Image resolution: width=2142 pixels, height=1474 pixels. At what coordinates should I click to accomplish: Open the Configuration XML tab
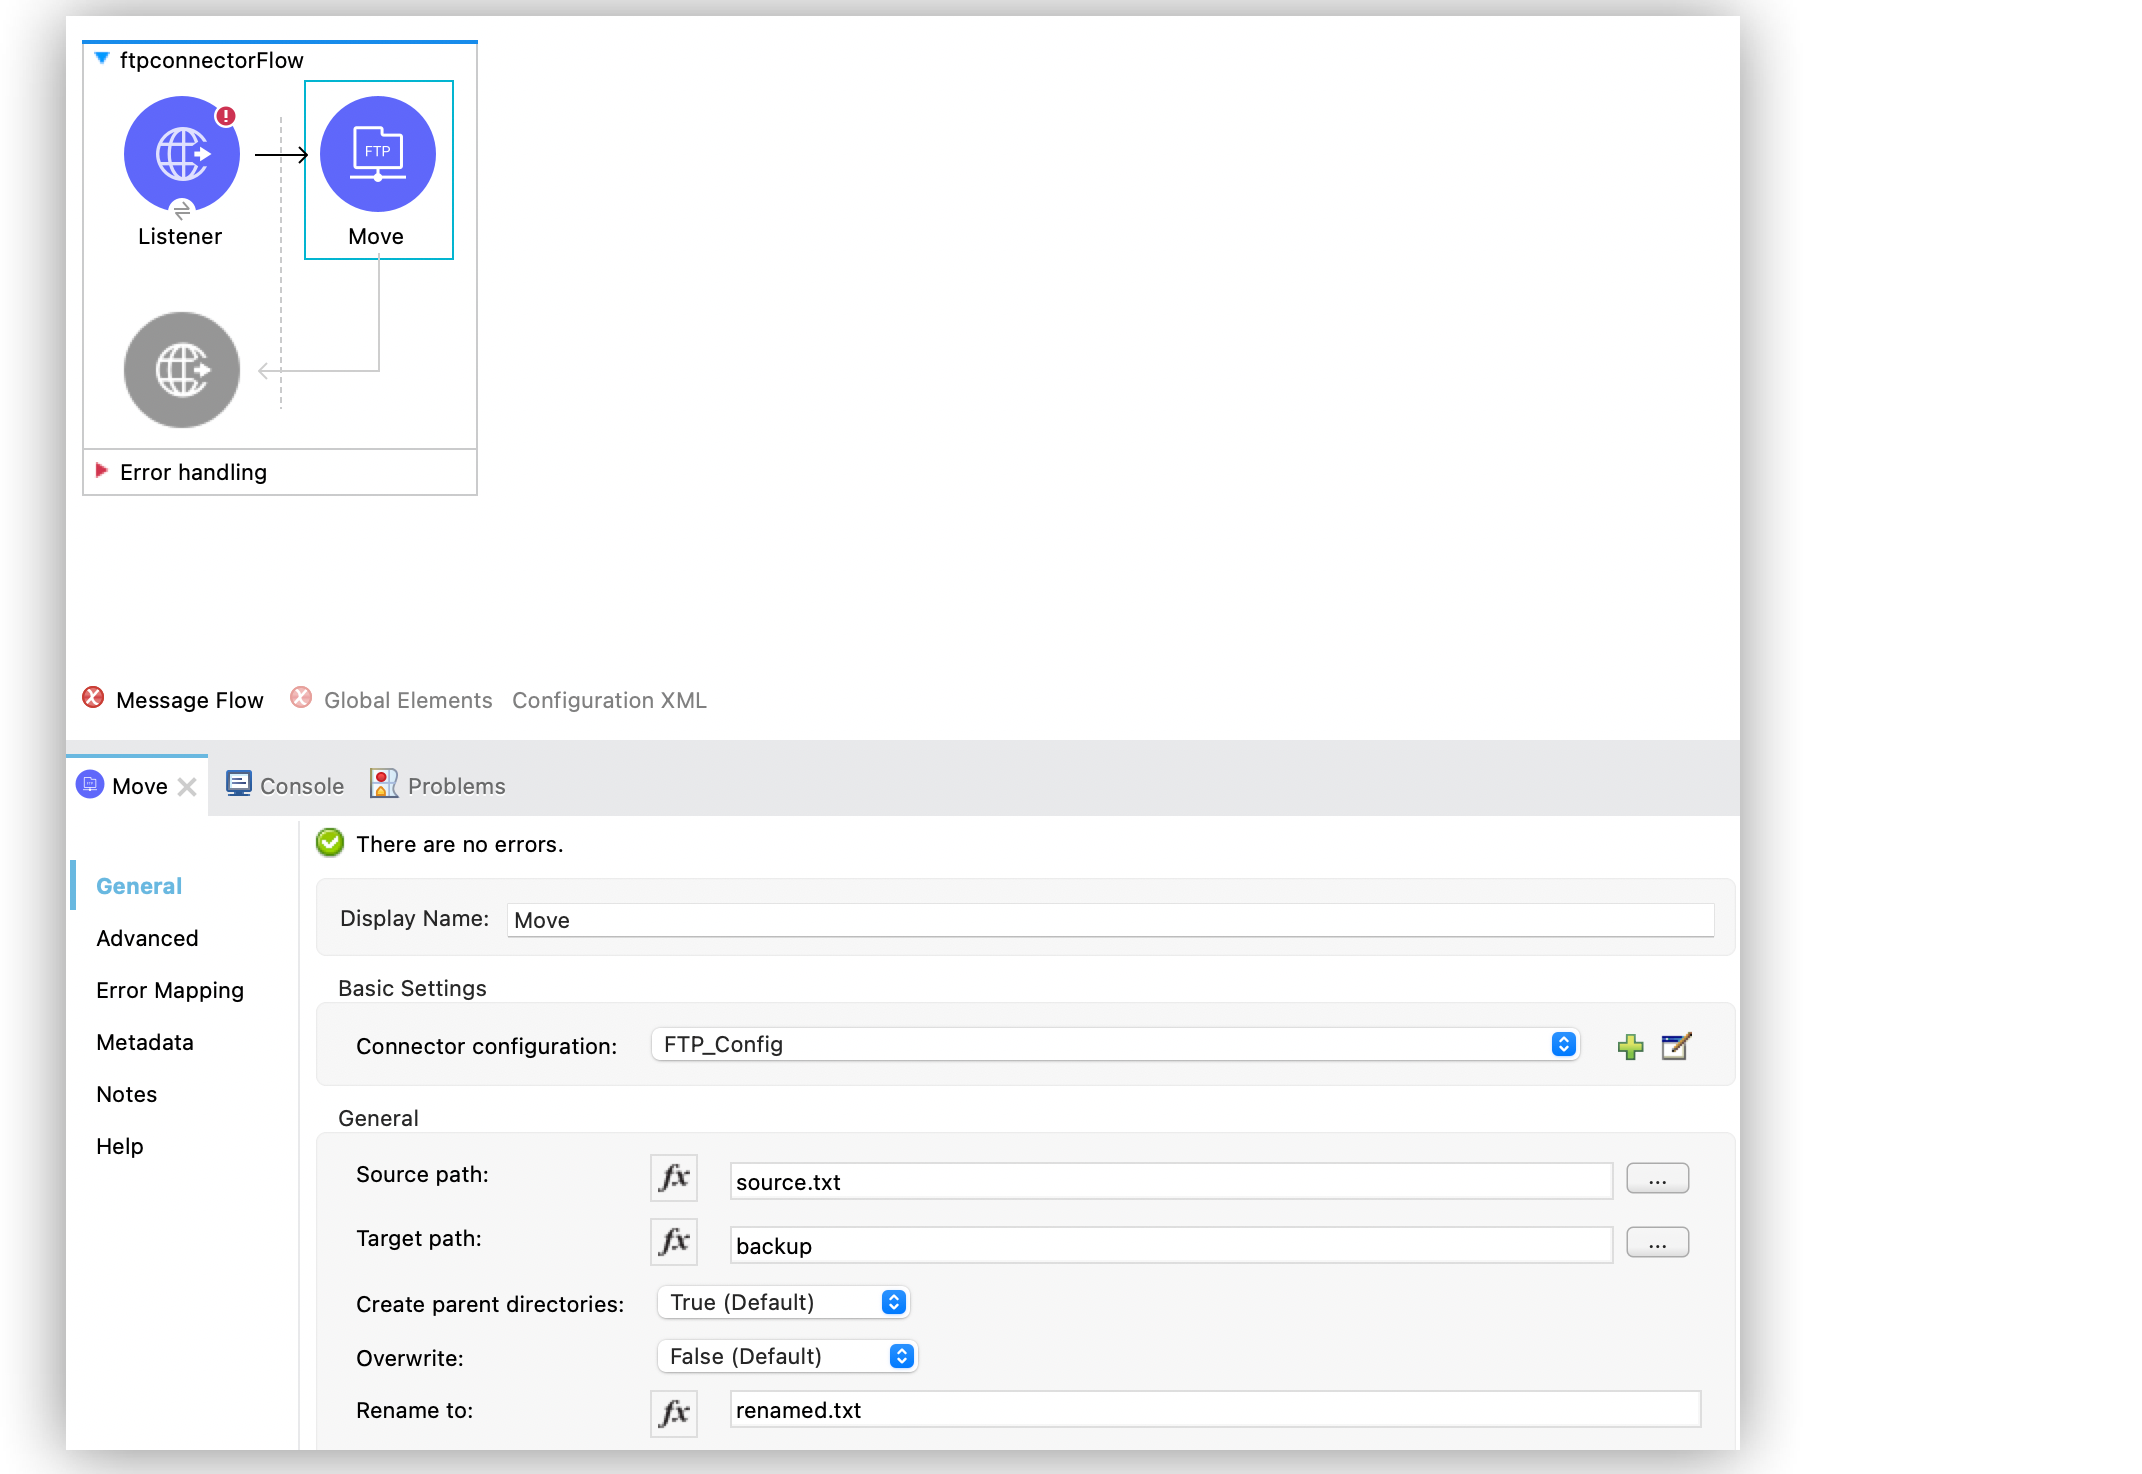[x=609, y=700]
